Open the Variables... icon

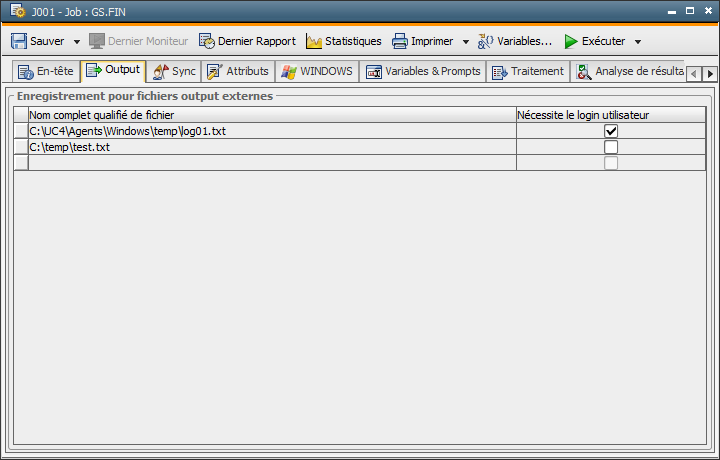click(485, 41)
